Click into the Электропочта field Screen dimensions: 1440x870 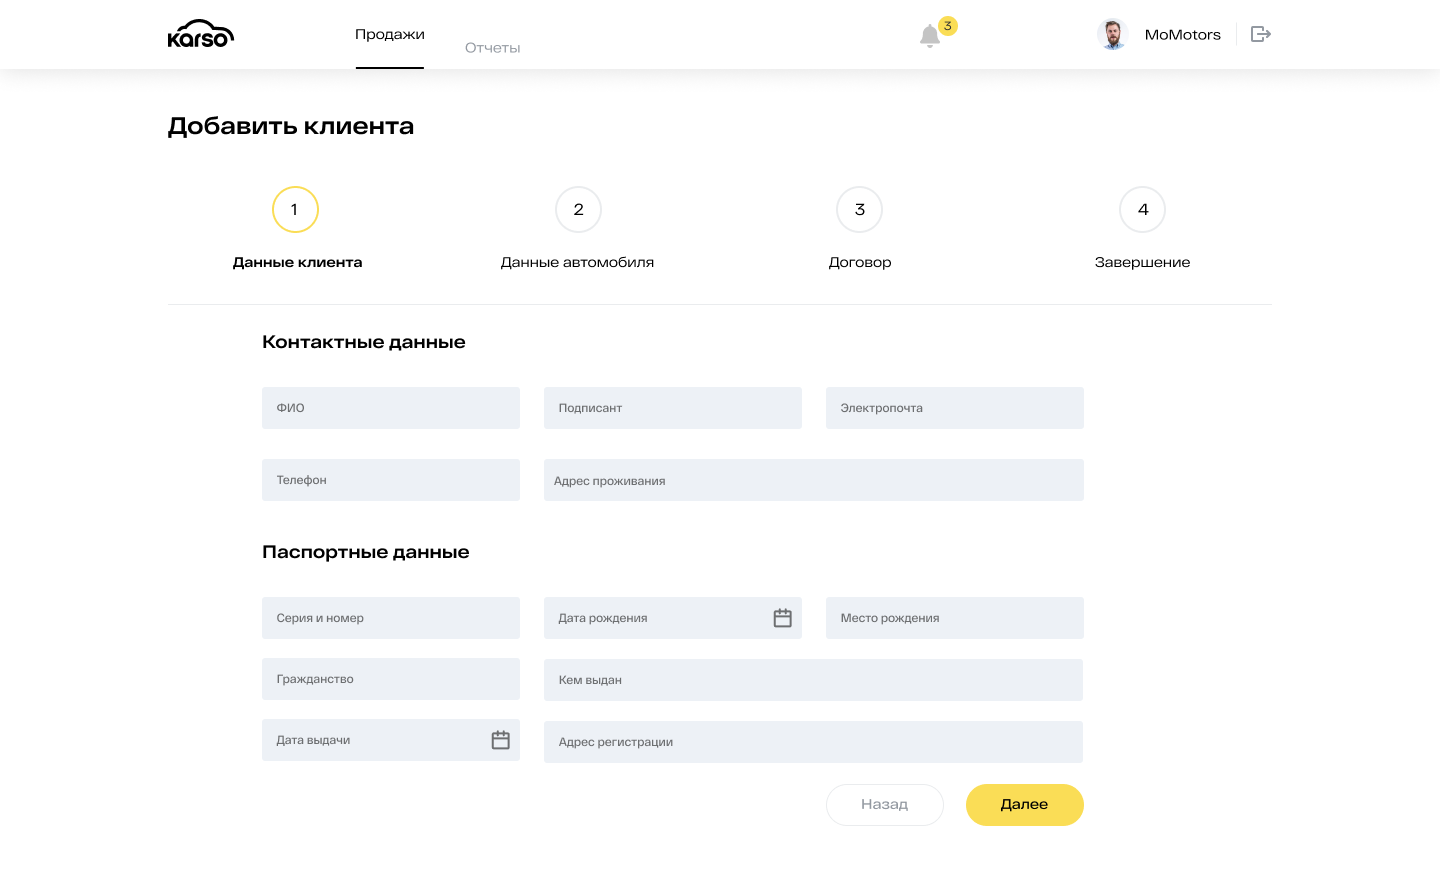[954, 408]
